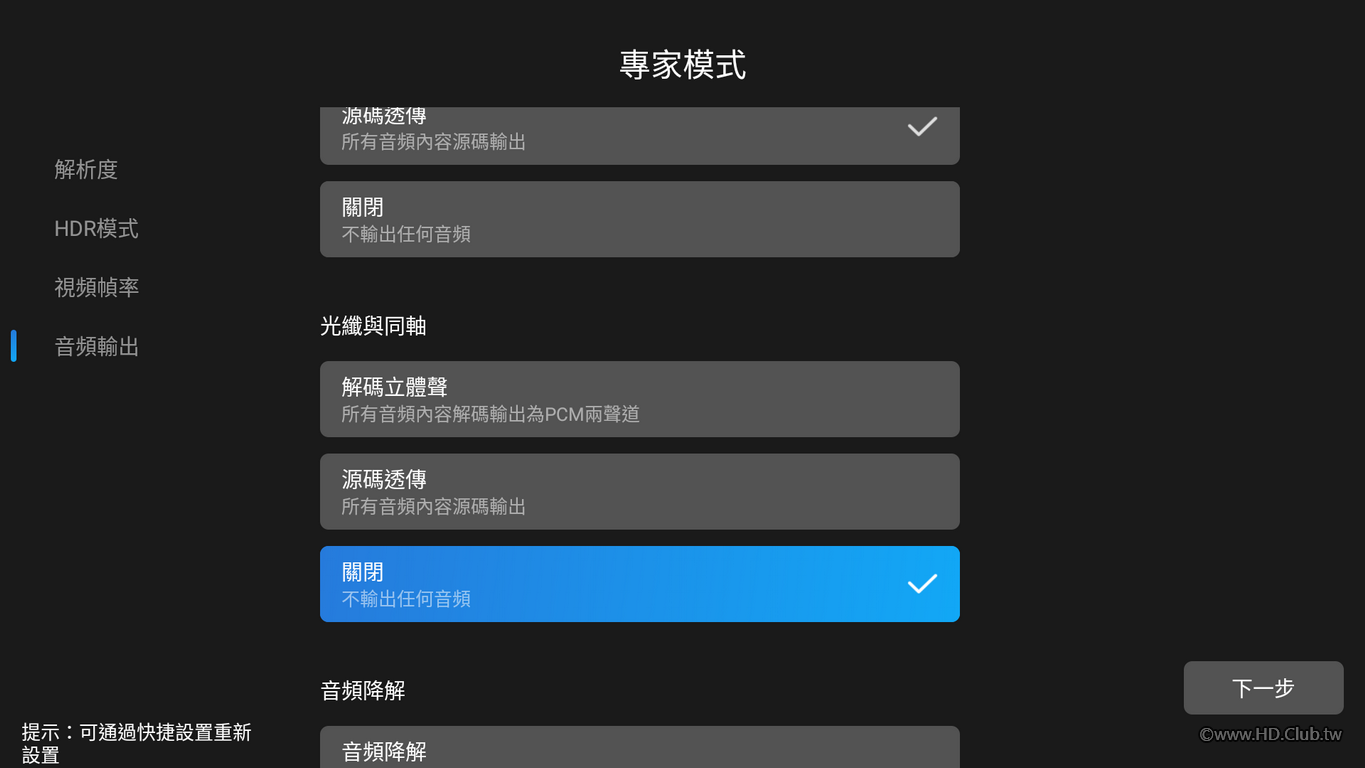1365x768 pixels.
Task: Click the 專家模式 page title
Action: coord(682,65)
